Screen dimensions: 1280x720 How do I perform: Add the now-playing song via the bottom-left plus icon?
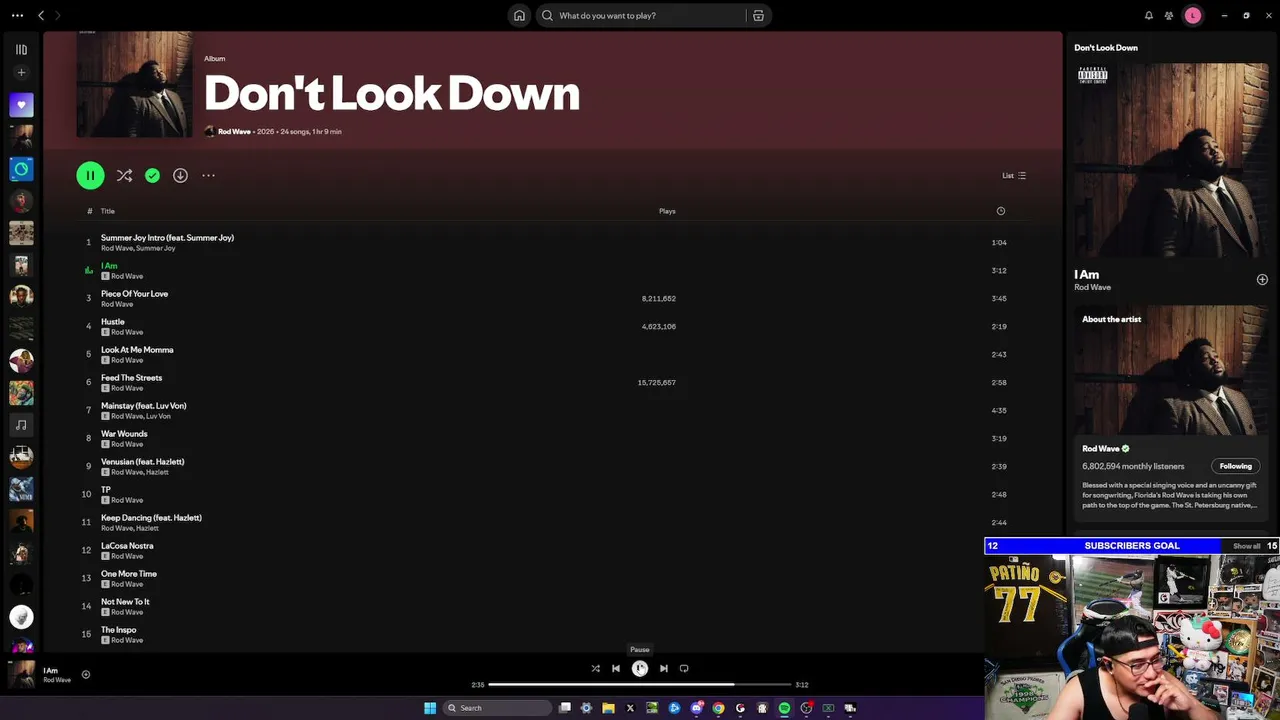click(86, 674)
